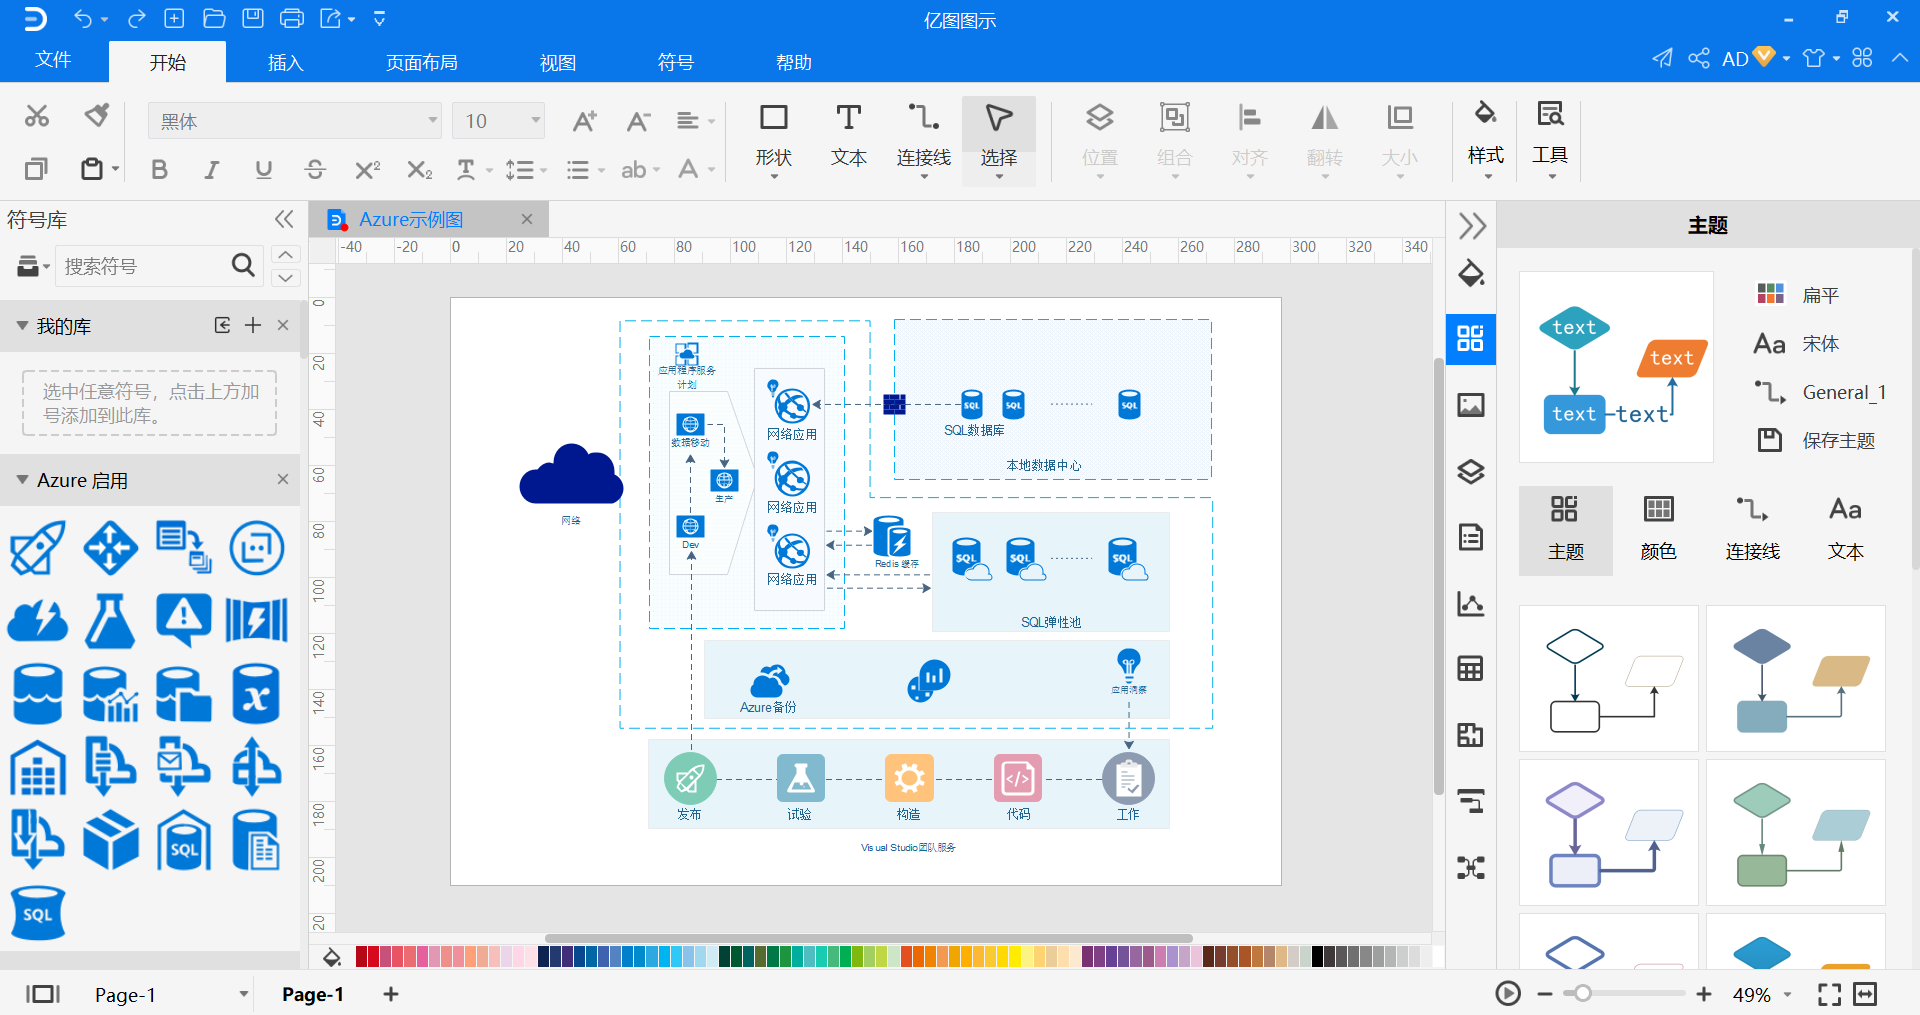This screenshot has height=1015, width=1920.
Task: Select the flask symbol in Azure library
Action: [110, 621]
